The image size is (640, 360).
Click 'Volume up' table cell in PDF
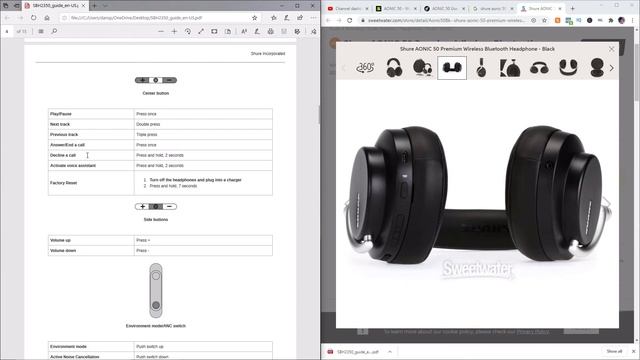point(91,240)
